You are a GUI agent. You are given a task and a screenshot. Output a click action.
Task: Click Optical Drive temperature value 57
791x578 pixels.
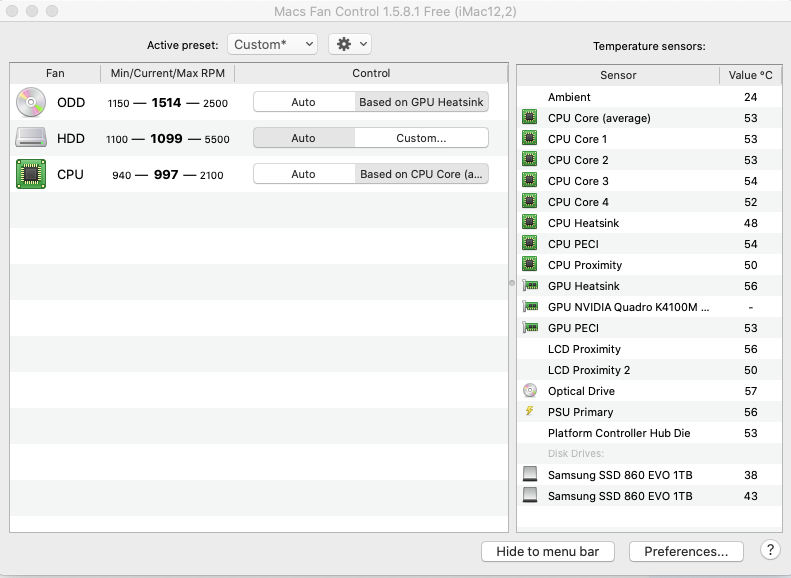pos(751,391)
